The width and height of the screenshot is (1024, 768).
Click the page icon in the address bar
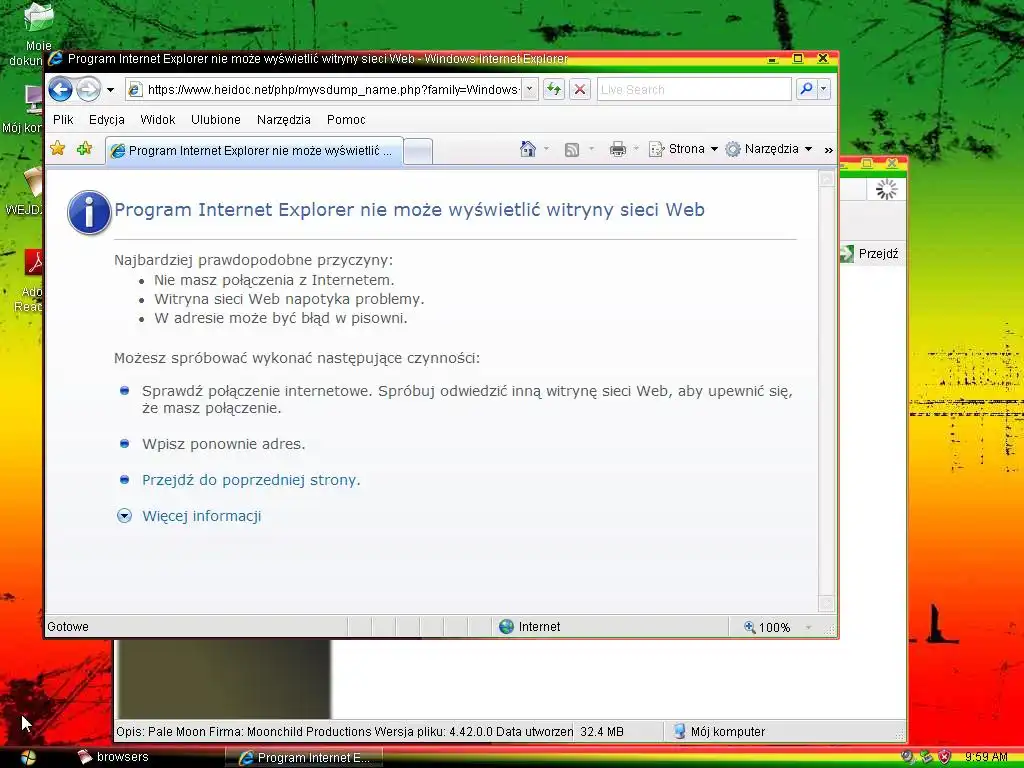135,89
